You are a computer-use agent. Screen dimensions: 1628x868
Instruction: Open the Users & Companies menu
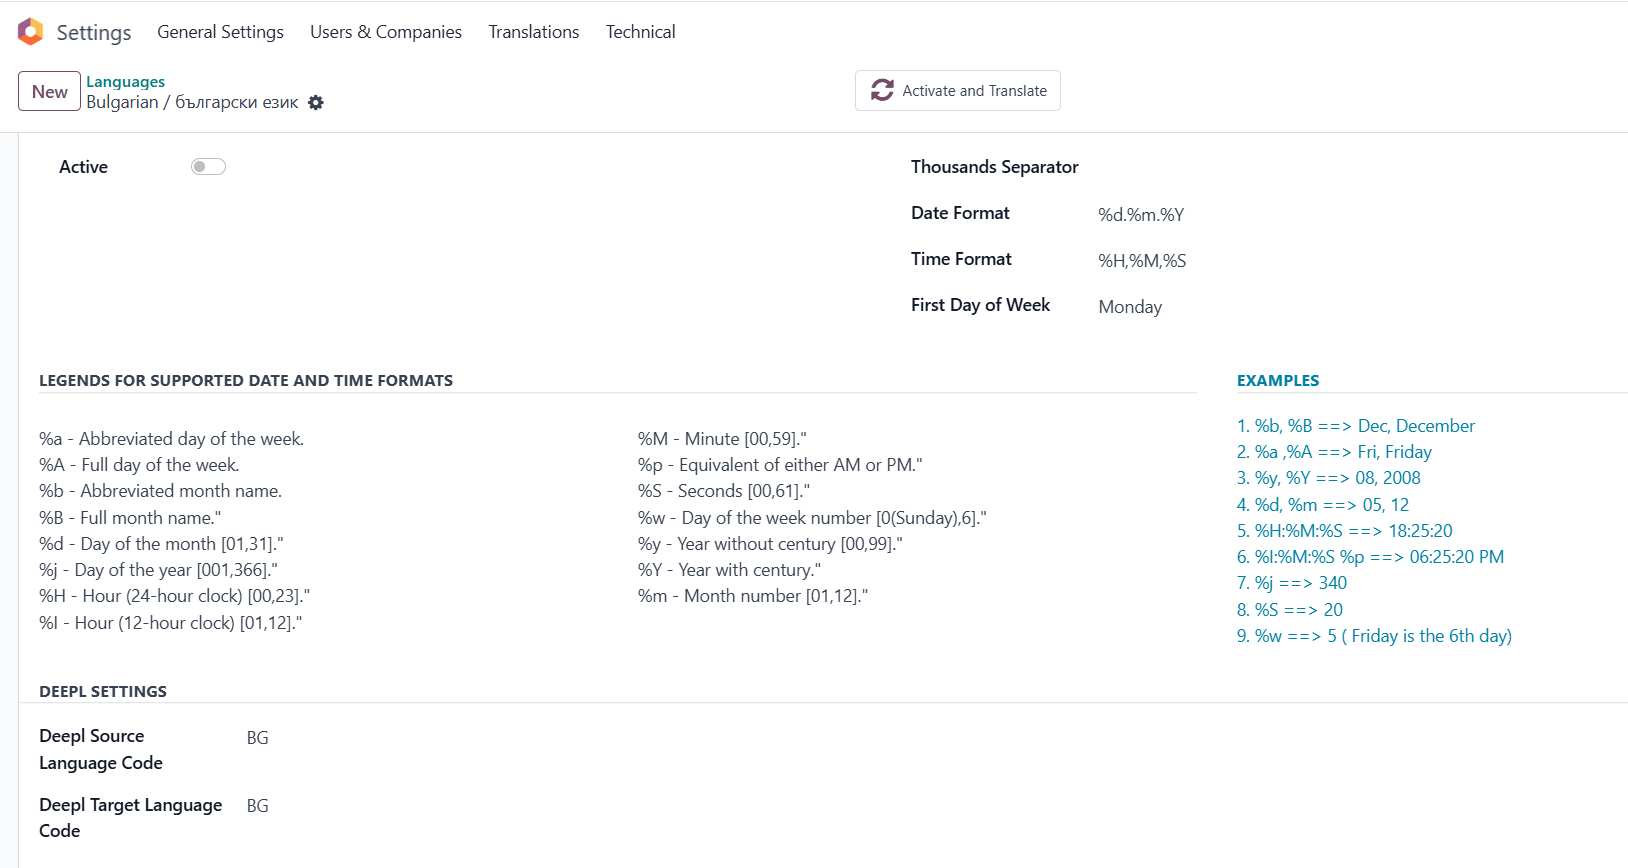[x=386, y=32]
